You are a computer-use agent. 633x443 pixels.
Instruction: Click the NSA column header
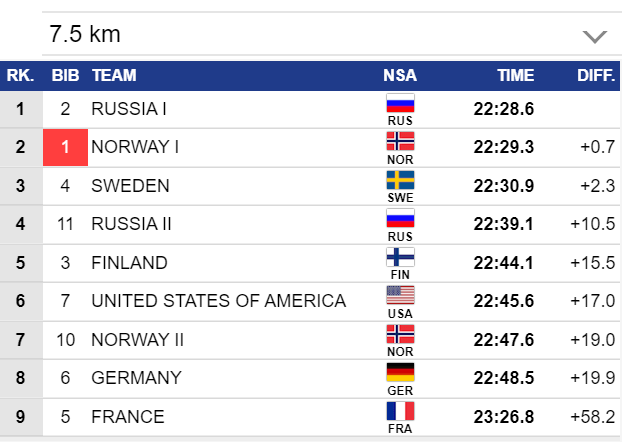point(400,75)
